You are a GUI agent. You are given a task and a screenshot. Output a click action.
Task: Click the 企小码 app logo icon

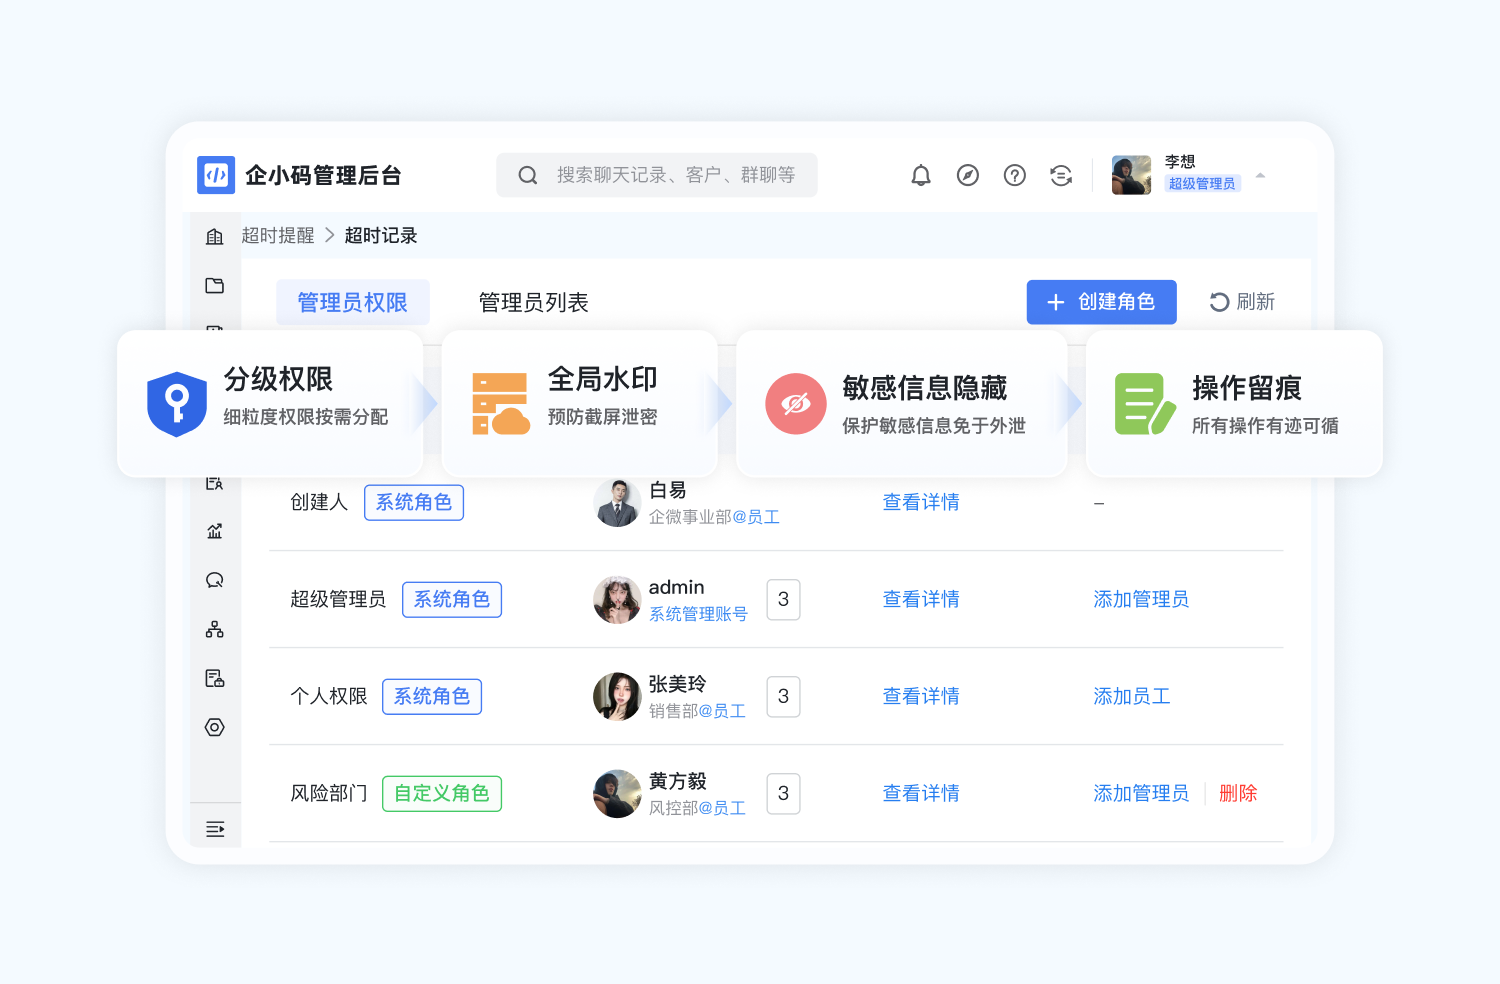215,175
